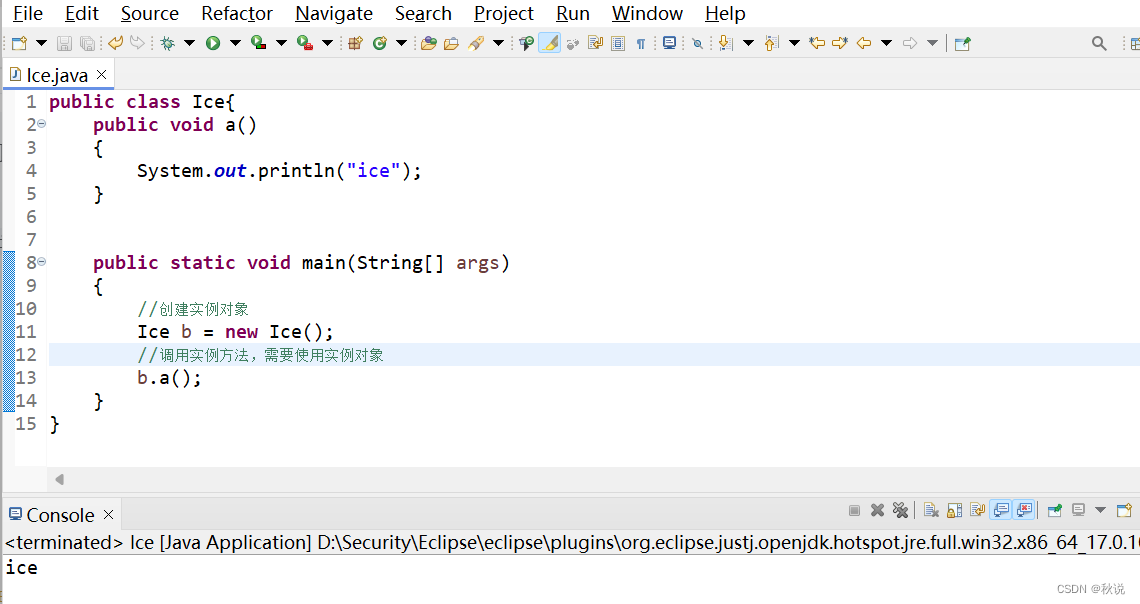1140x604 pixels.
Task: Expand the New Java Class dropdown arrow
Action: point(401,44)
